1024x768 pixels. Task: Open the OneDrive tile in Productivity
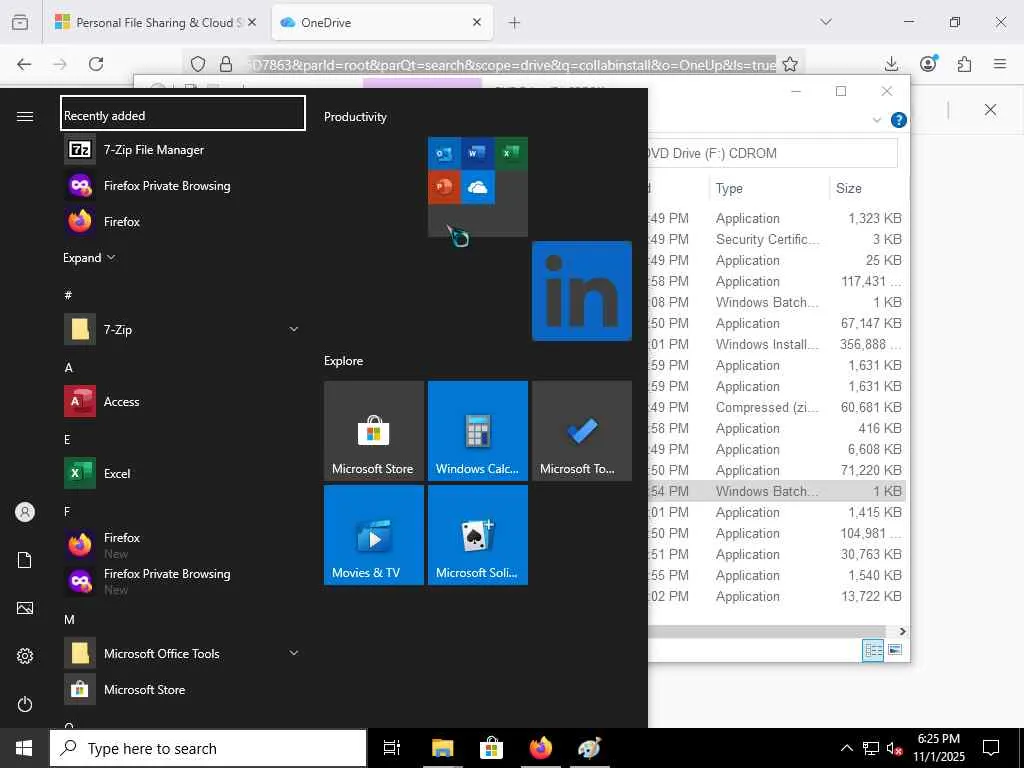(477, 187)
